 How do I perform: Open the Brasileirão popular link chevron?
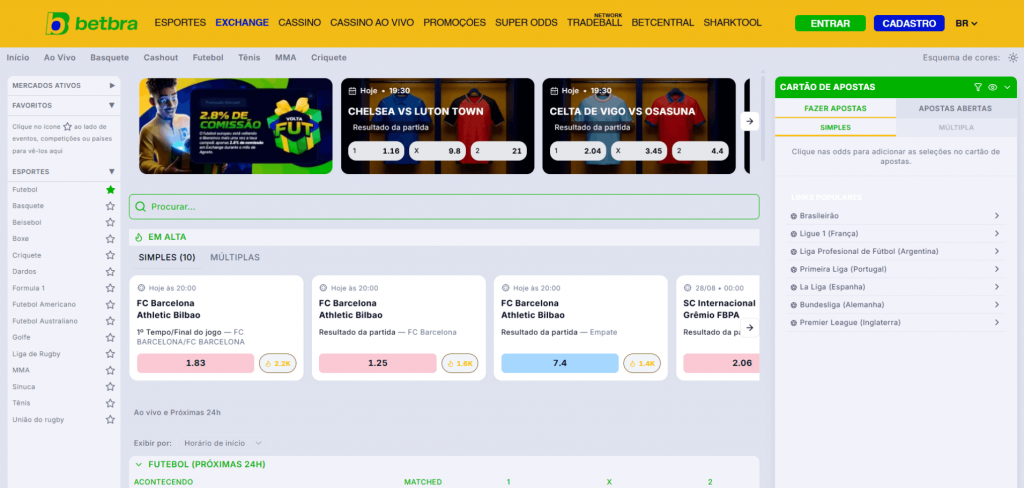(997, 216)
